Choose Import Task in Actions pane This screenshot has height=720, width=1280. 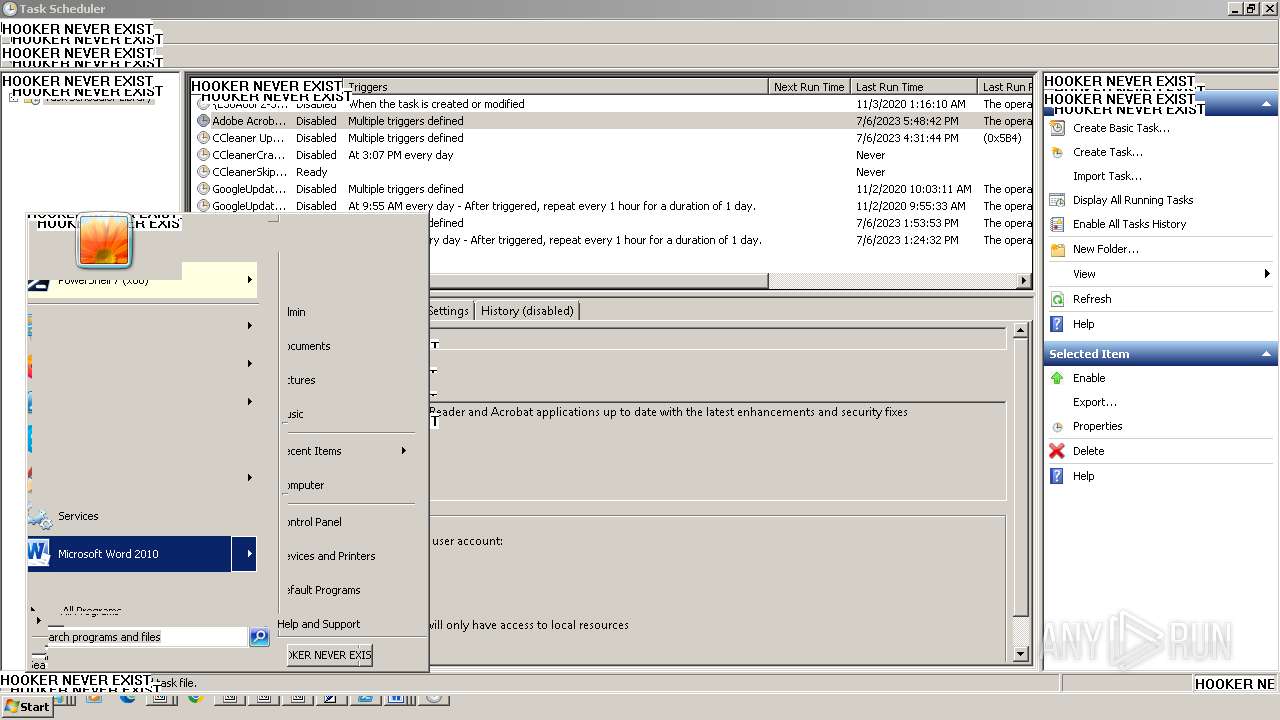pyautogui.click(x=1107, y=176)
